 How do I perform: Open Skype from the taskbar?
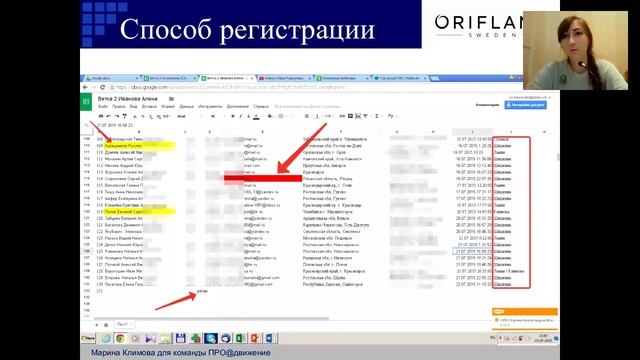[x=211, y=338]
